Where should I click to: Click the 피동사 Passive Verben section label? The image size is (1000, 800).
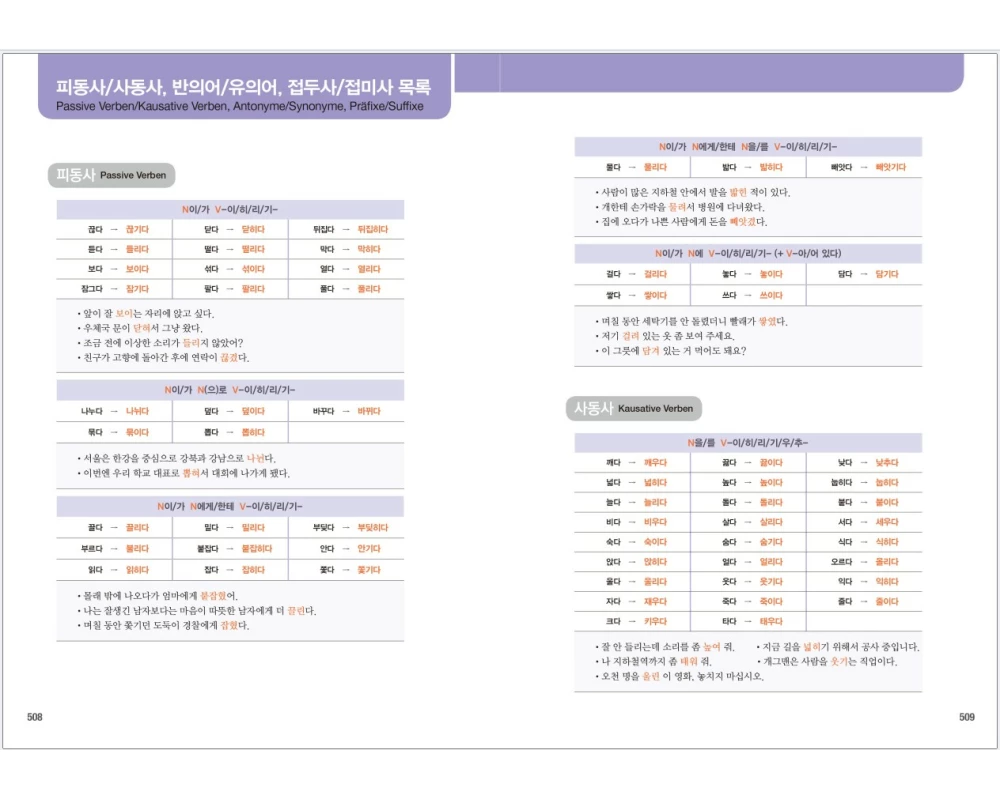[111, 175]
